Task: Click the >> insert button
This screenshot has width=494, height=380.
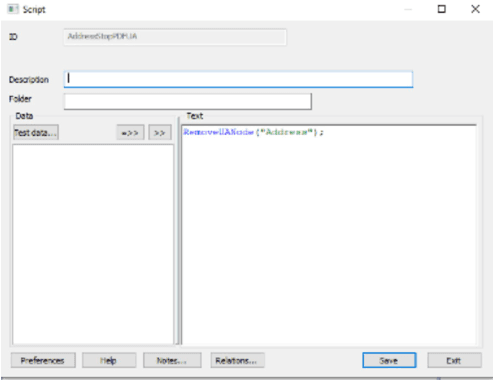Action: tap(160, 133)
